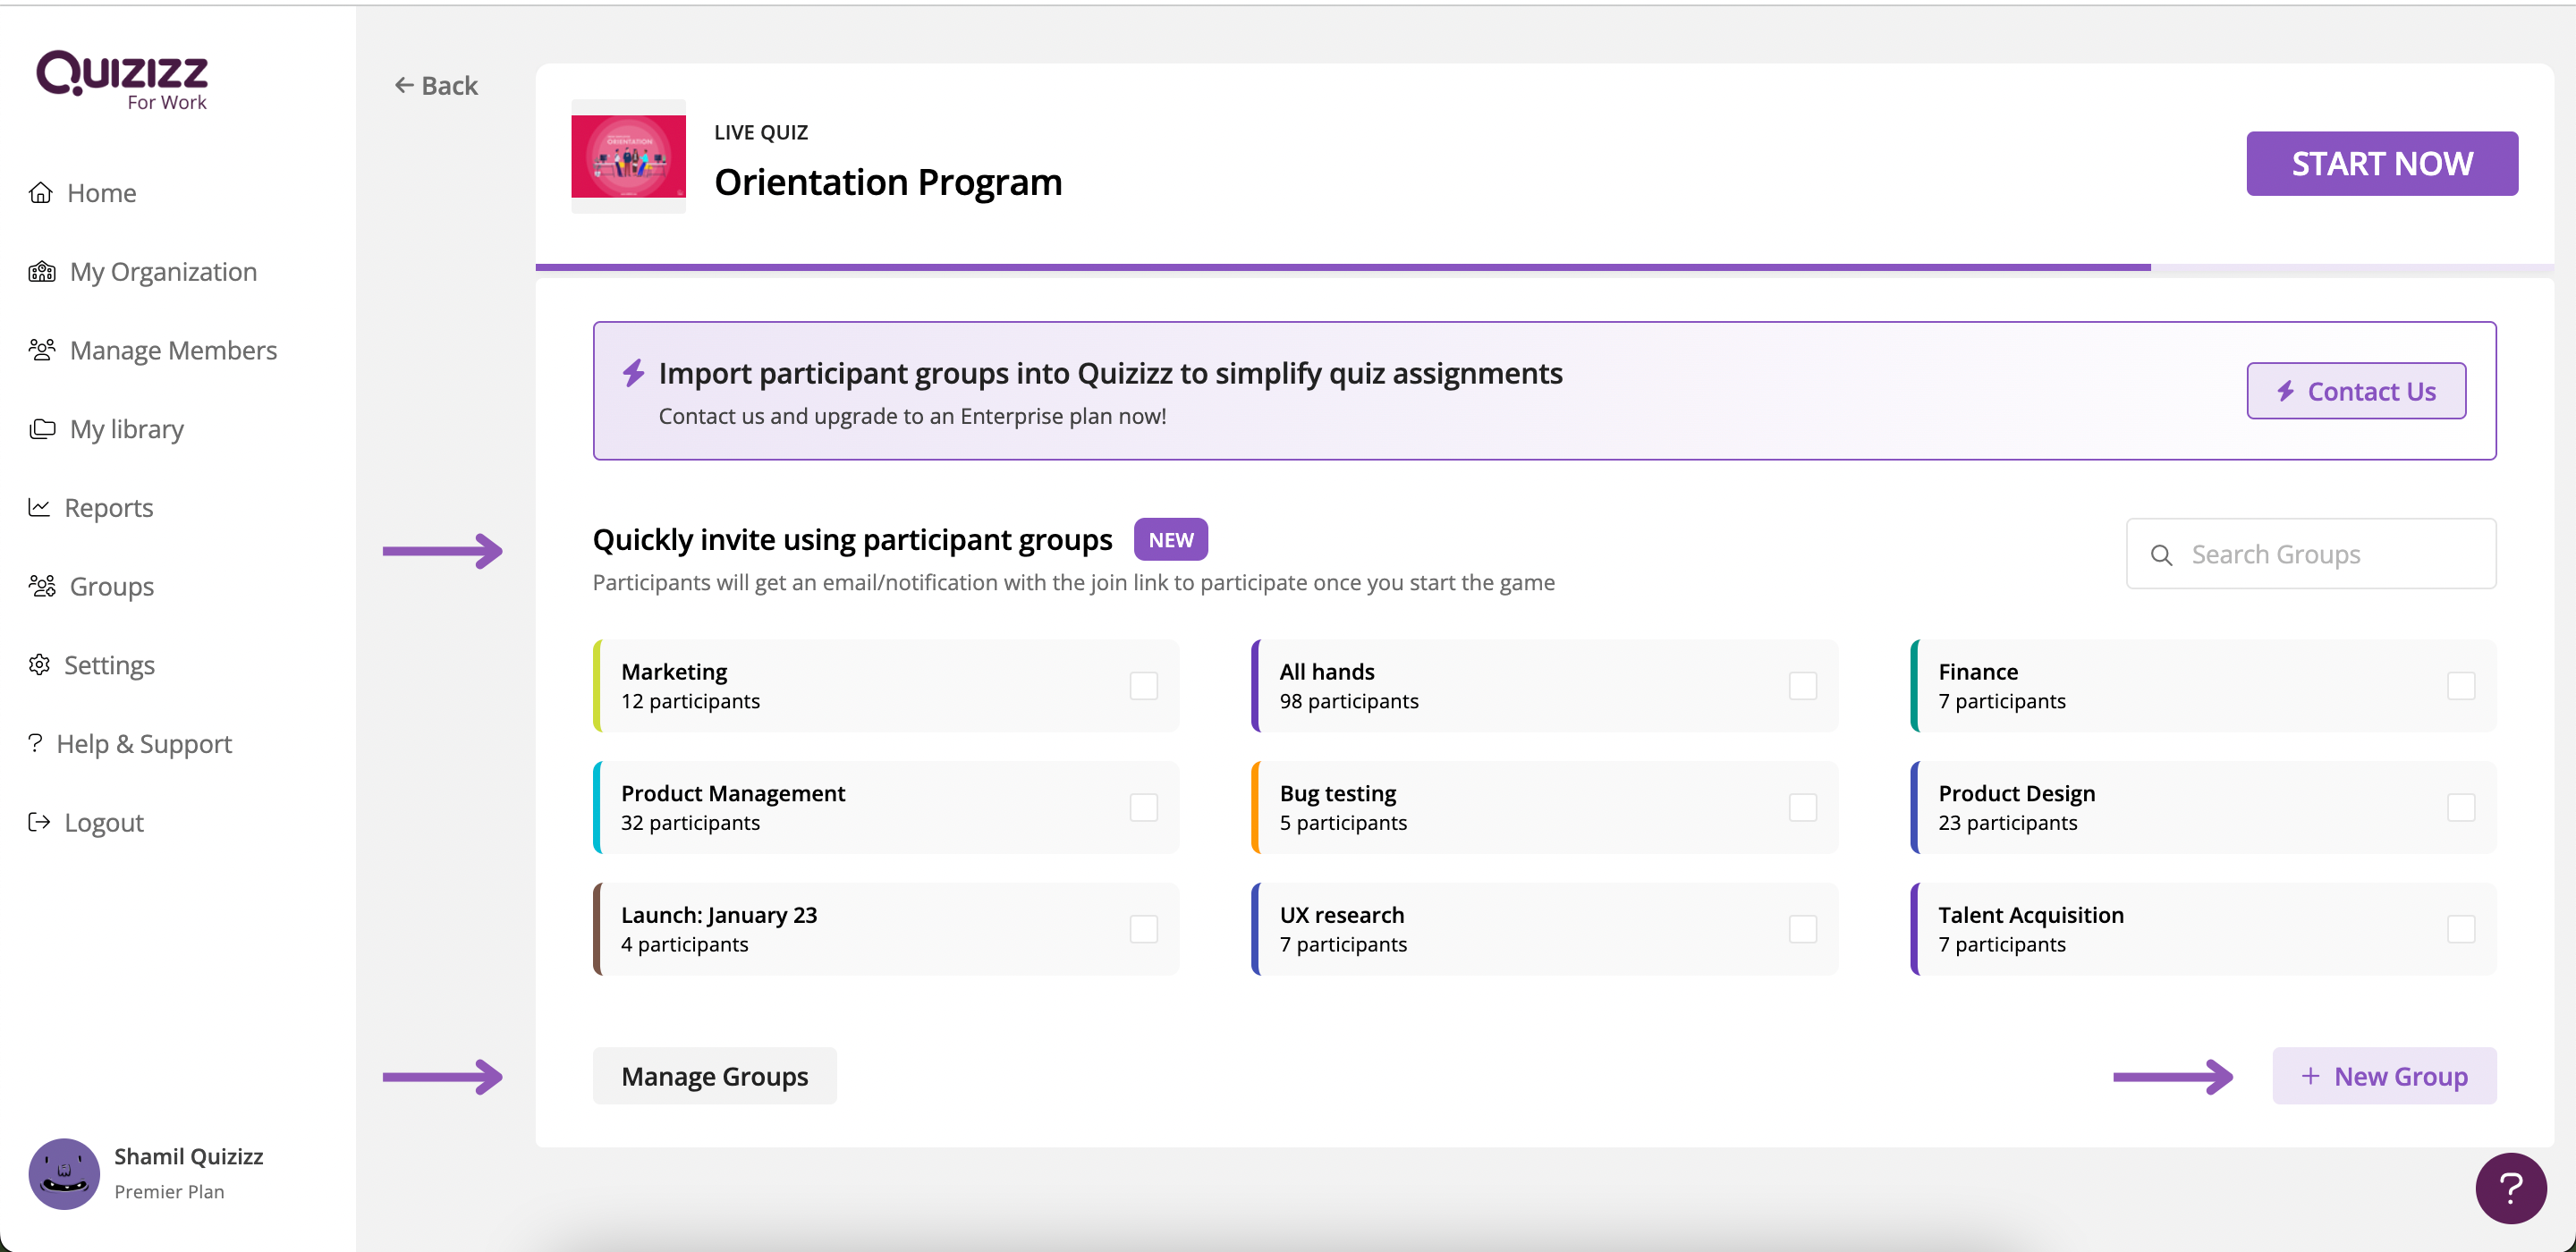The width and height of the screenshot is (2576, 1252).
Task: Toggle the Marketing group checkbox
Action: click(x=1145, y=685)
